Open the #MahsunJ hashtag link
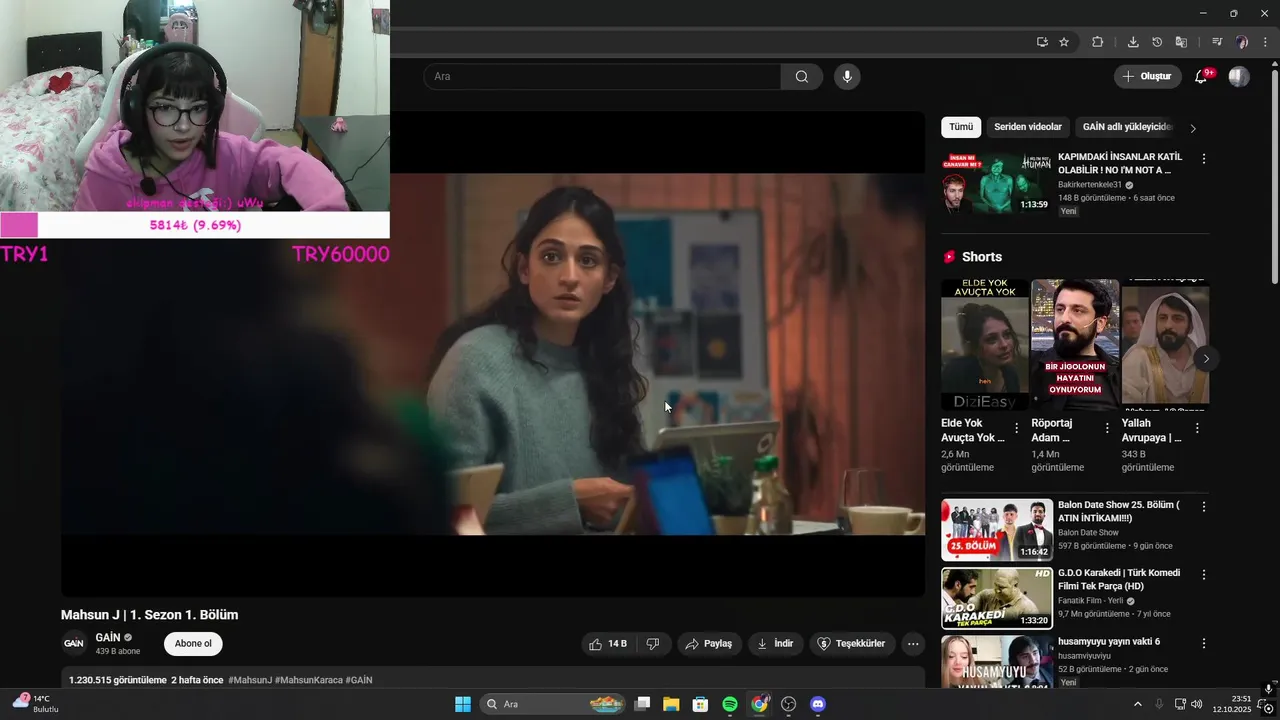Viewport: 1280px width, 720px height. [250, 680]
